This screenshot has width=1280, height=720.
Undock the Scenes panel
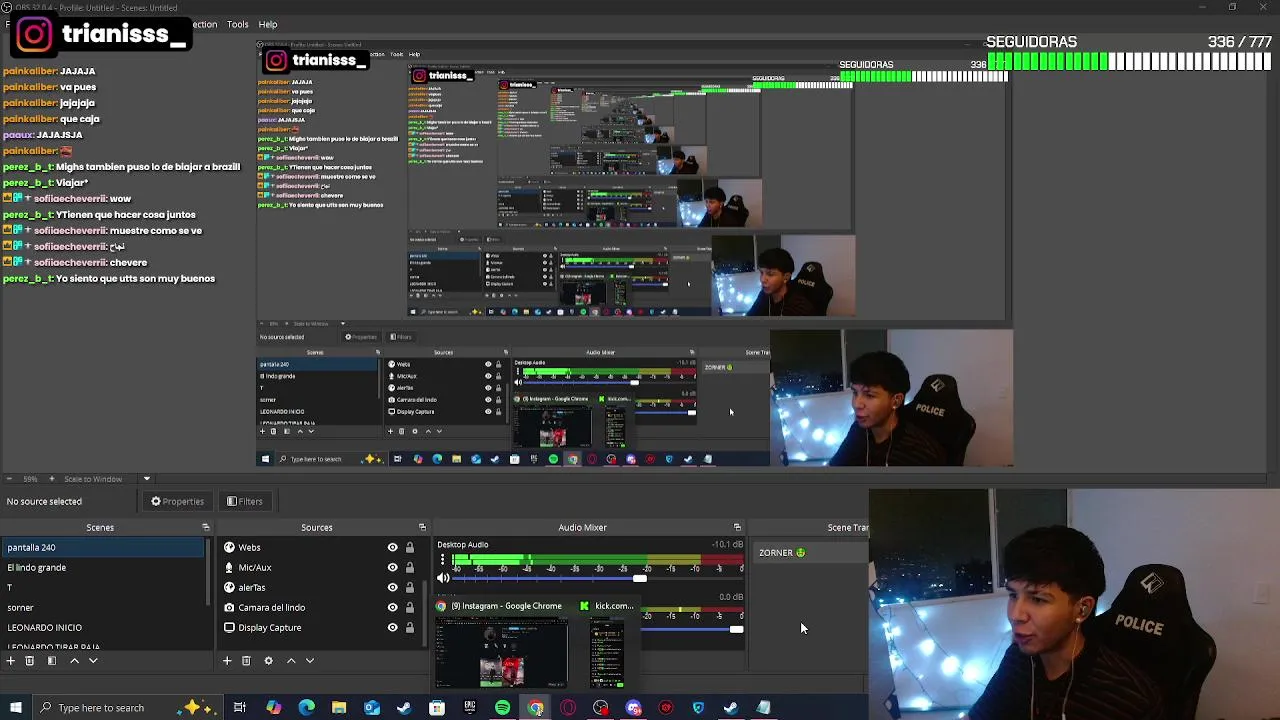click(x=206, y=527)
